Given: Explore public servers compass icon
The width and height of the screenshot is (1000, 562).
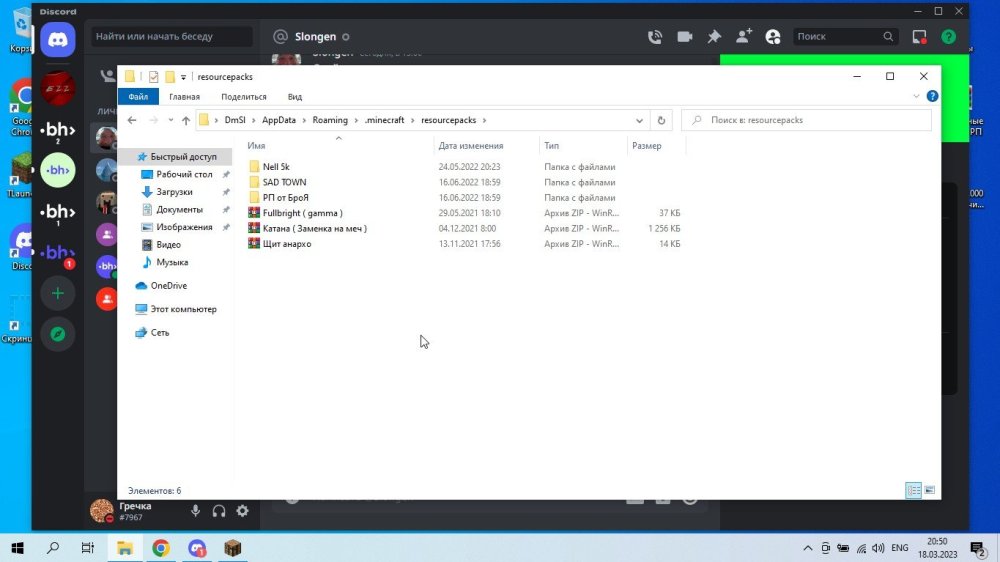Looking at the screenshot, I should (x=57, y=334).
